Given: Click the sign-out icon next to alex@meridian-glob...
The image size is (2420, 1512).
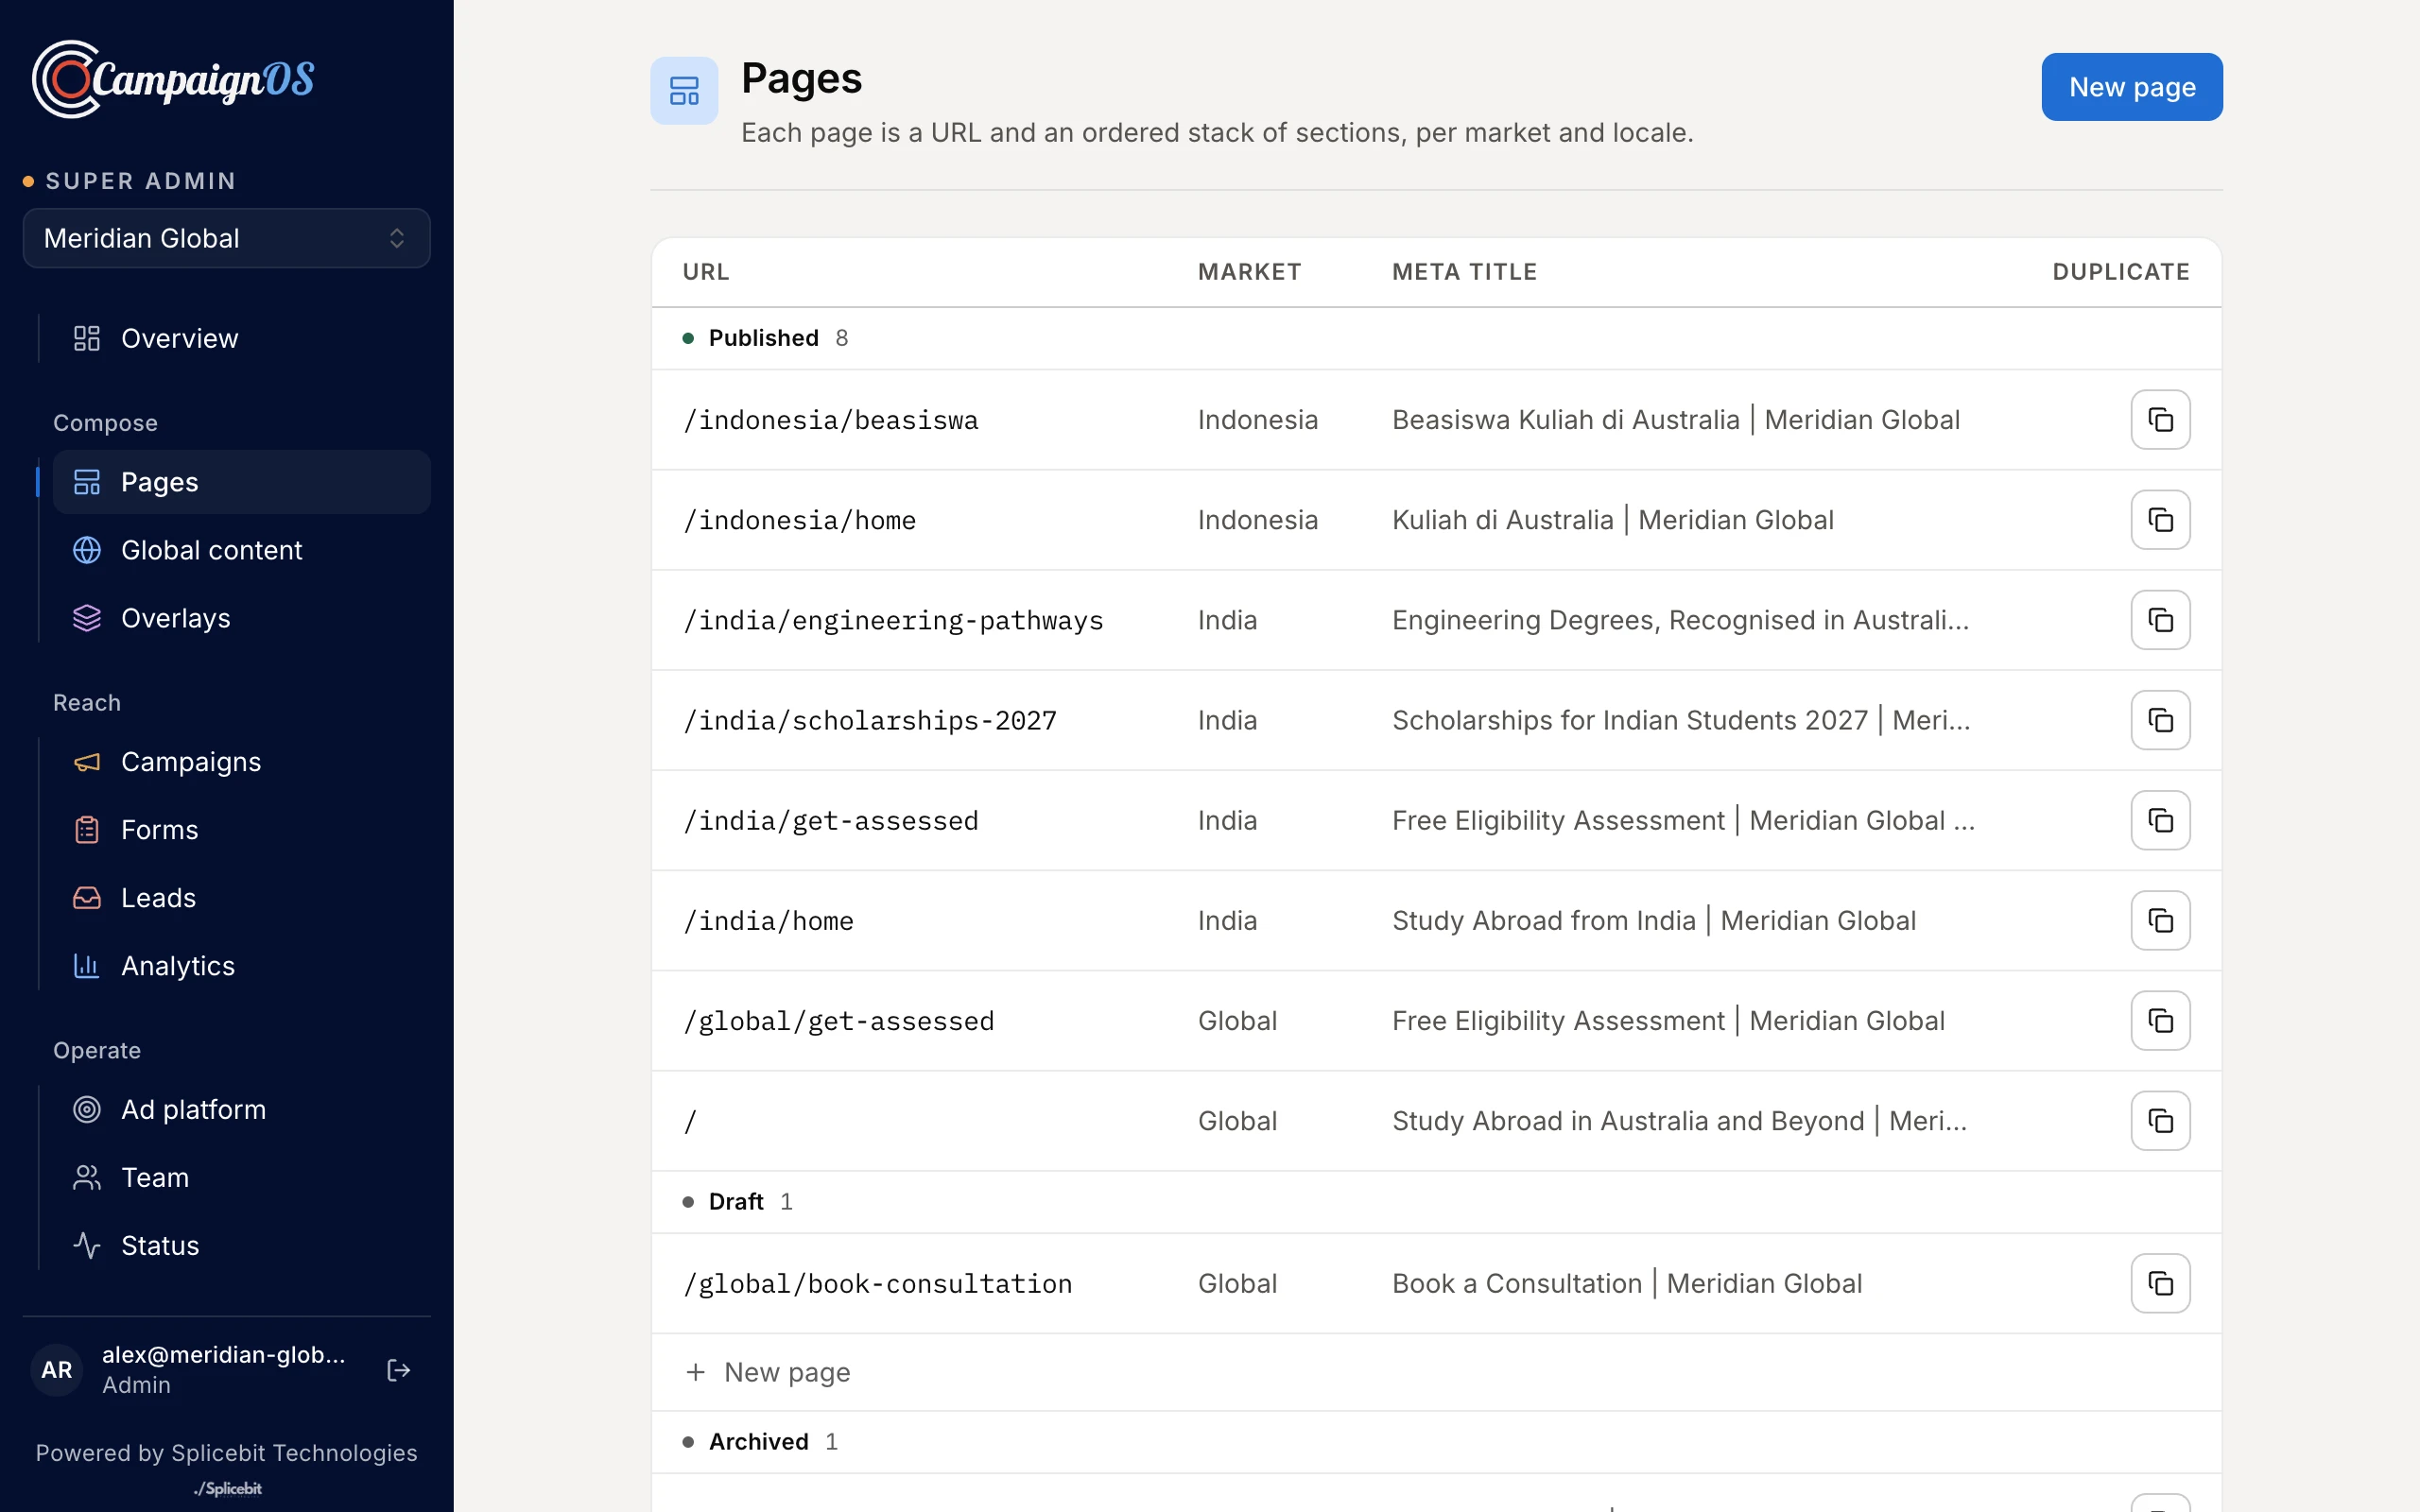Looking at the screenshot, I should 398,1370.
